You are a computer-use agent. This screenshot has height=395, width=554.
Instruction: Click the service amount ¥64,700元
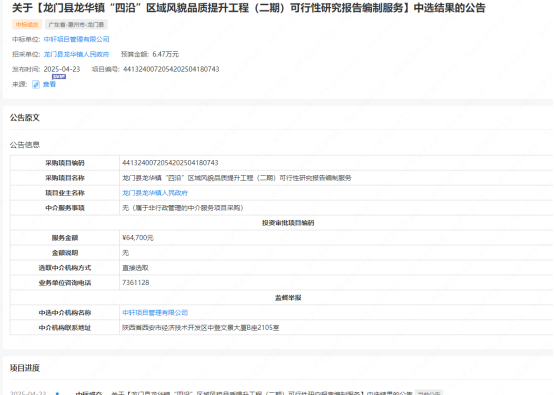tap(138, 238)
